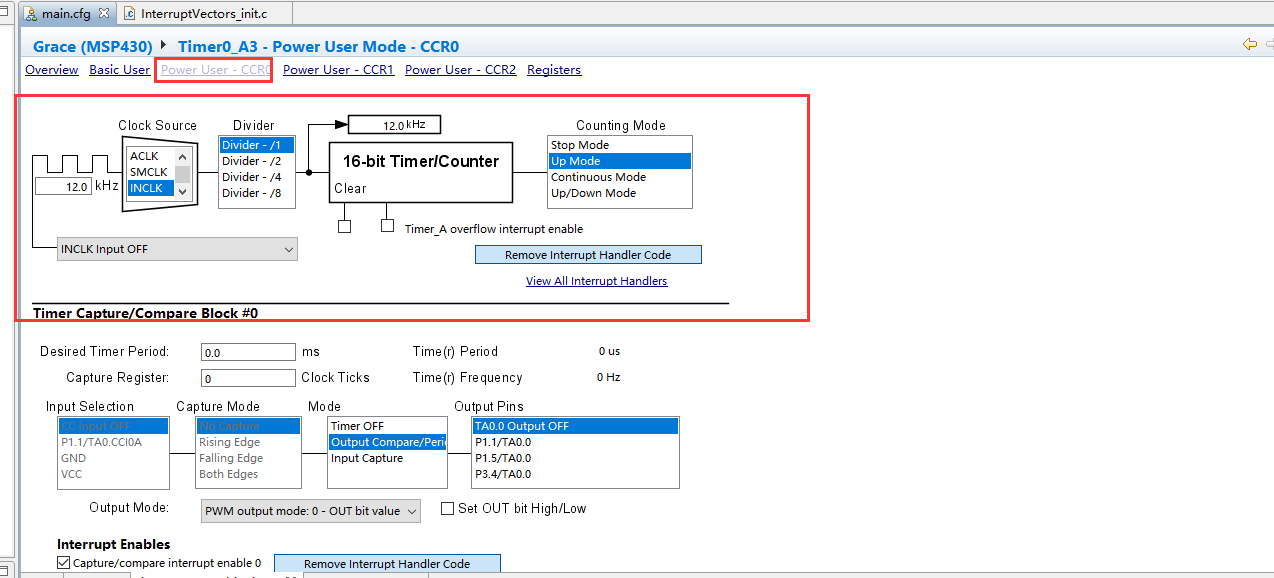1274x578 pixels.
Task: Click the 12.0 kHz timer frequency field
Action: pos(394,125)
